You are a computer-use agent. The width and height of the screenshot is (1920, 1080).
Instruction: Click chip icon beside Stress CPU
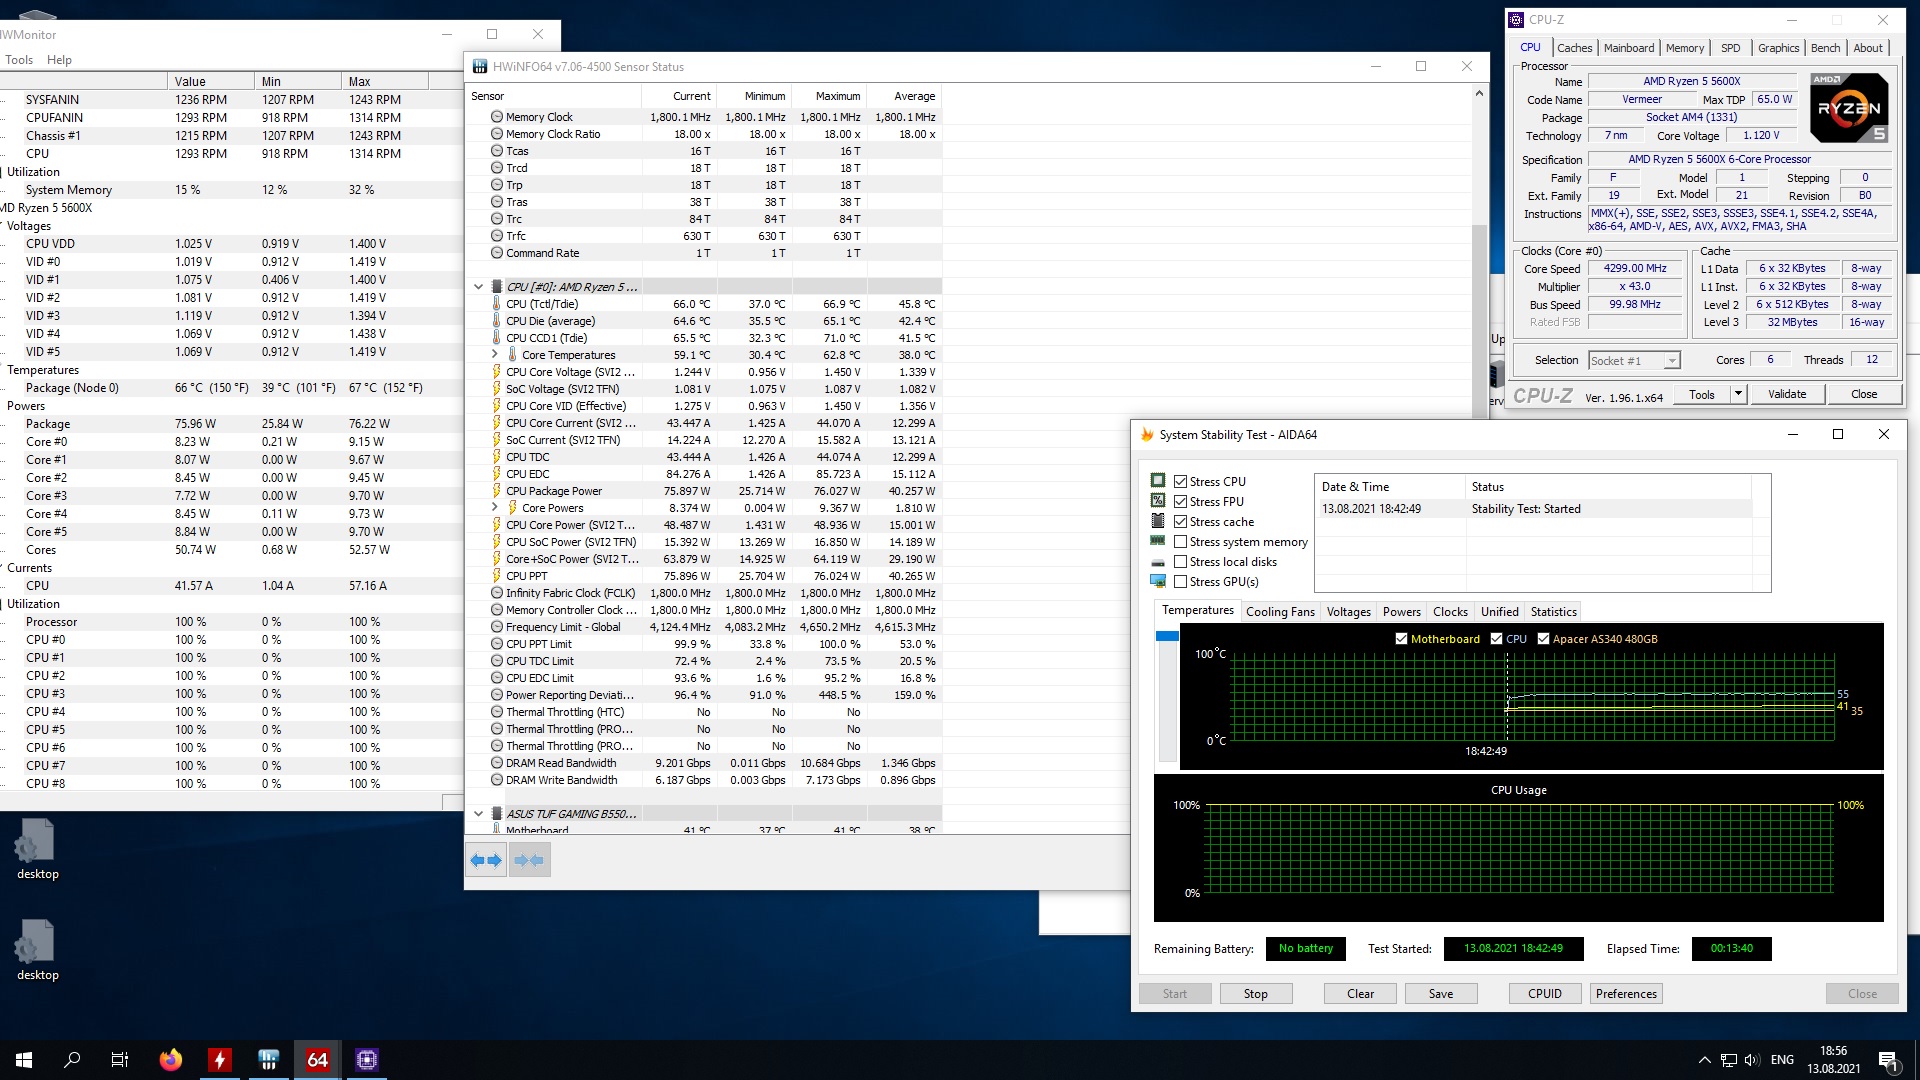click(x=1158, y=481)
